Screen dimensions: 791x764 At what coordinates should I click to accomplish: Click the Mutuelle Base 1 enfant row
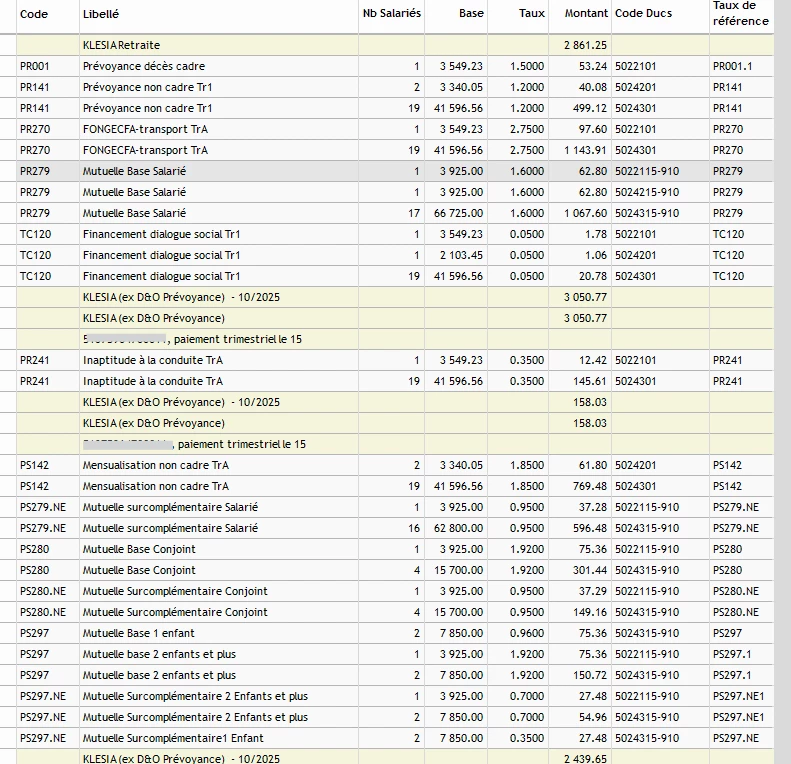[139, 633]
